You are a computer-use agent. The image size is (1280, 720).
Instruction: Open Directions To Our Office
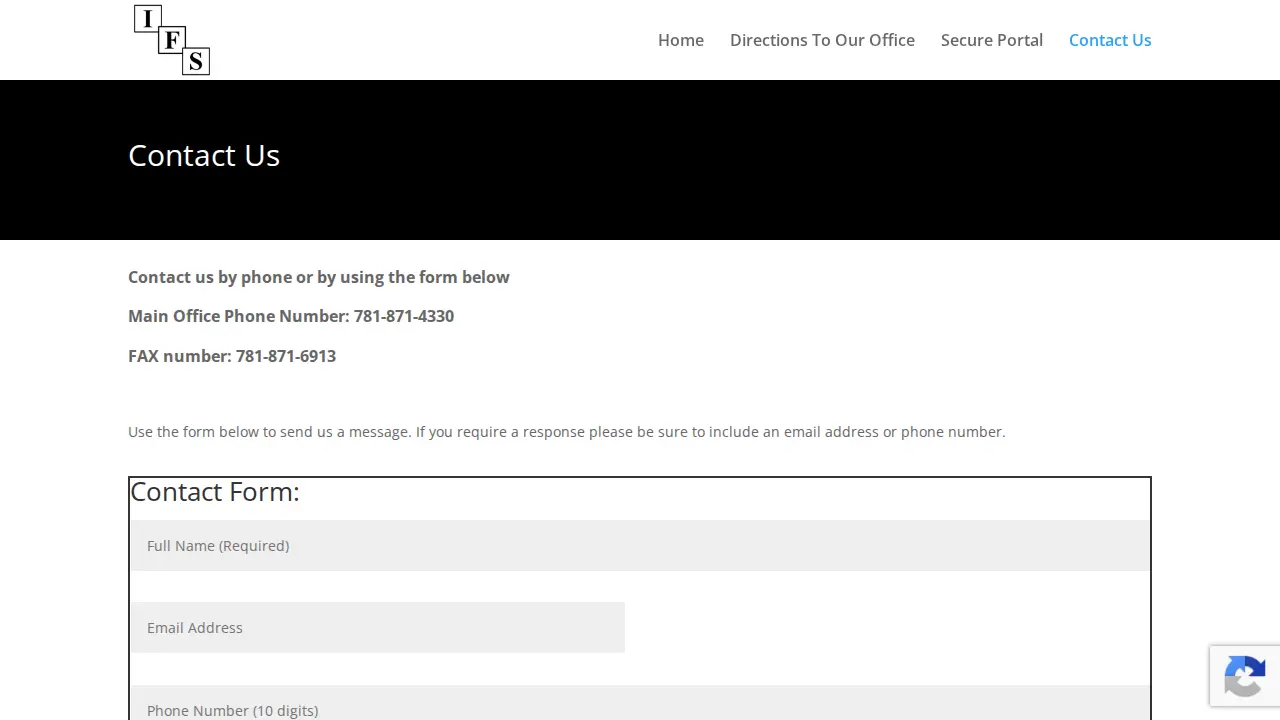click(822, 40)
